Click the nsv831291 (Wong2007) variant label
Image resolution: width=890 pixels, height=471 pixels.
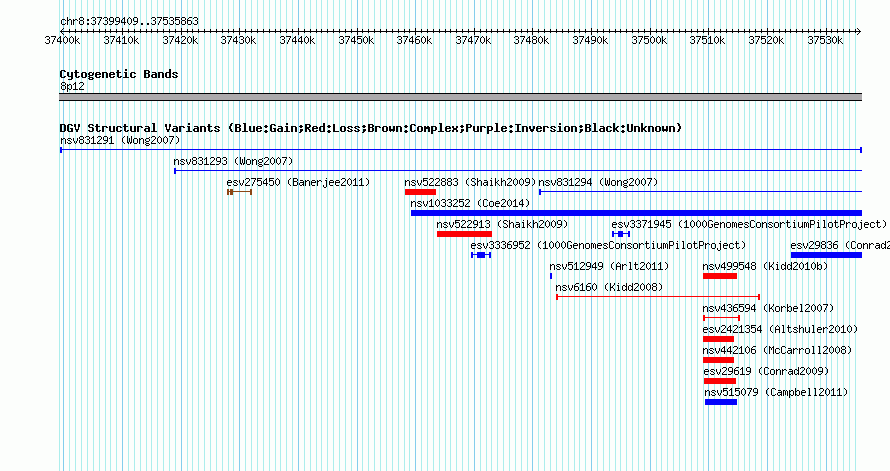pos(120,140)
